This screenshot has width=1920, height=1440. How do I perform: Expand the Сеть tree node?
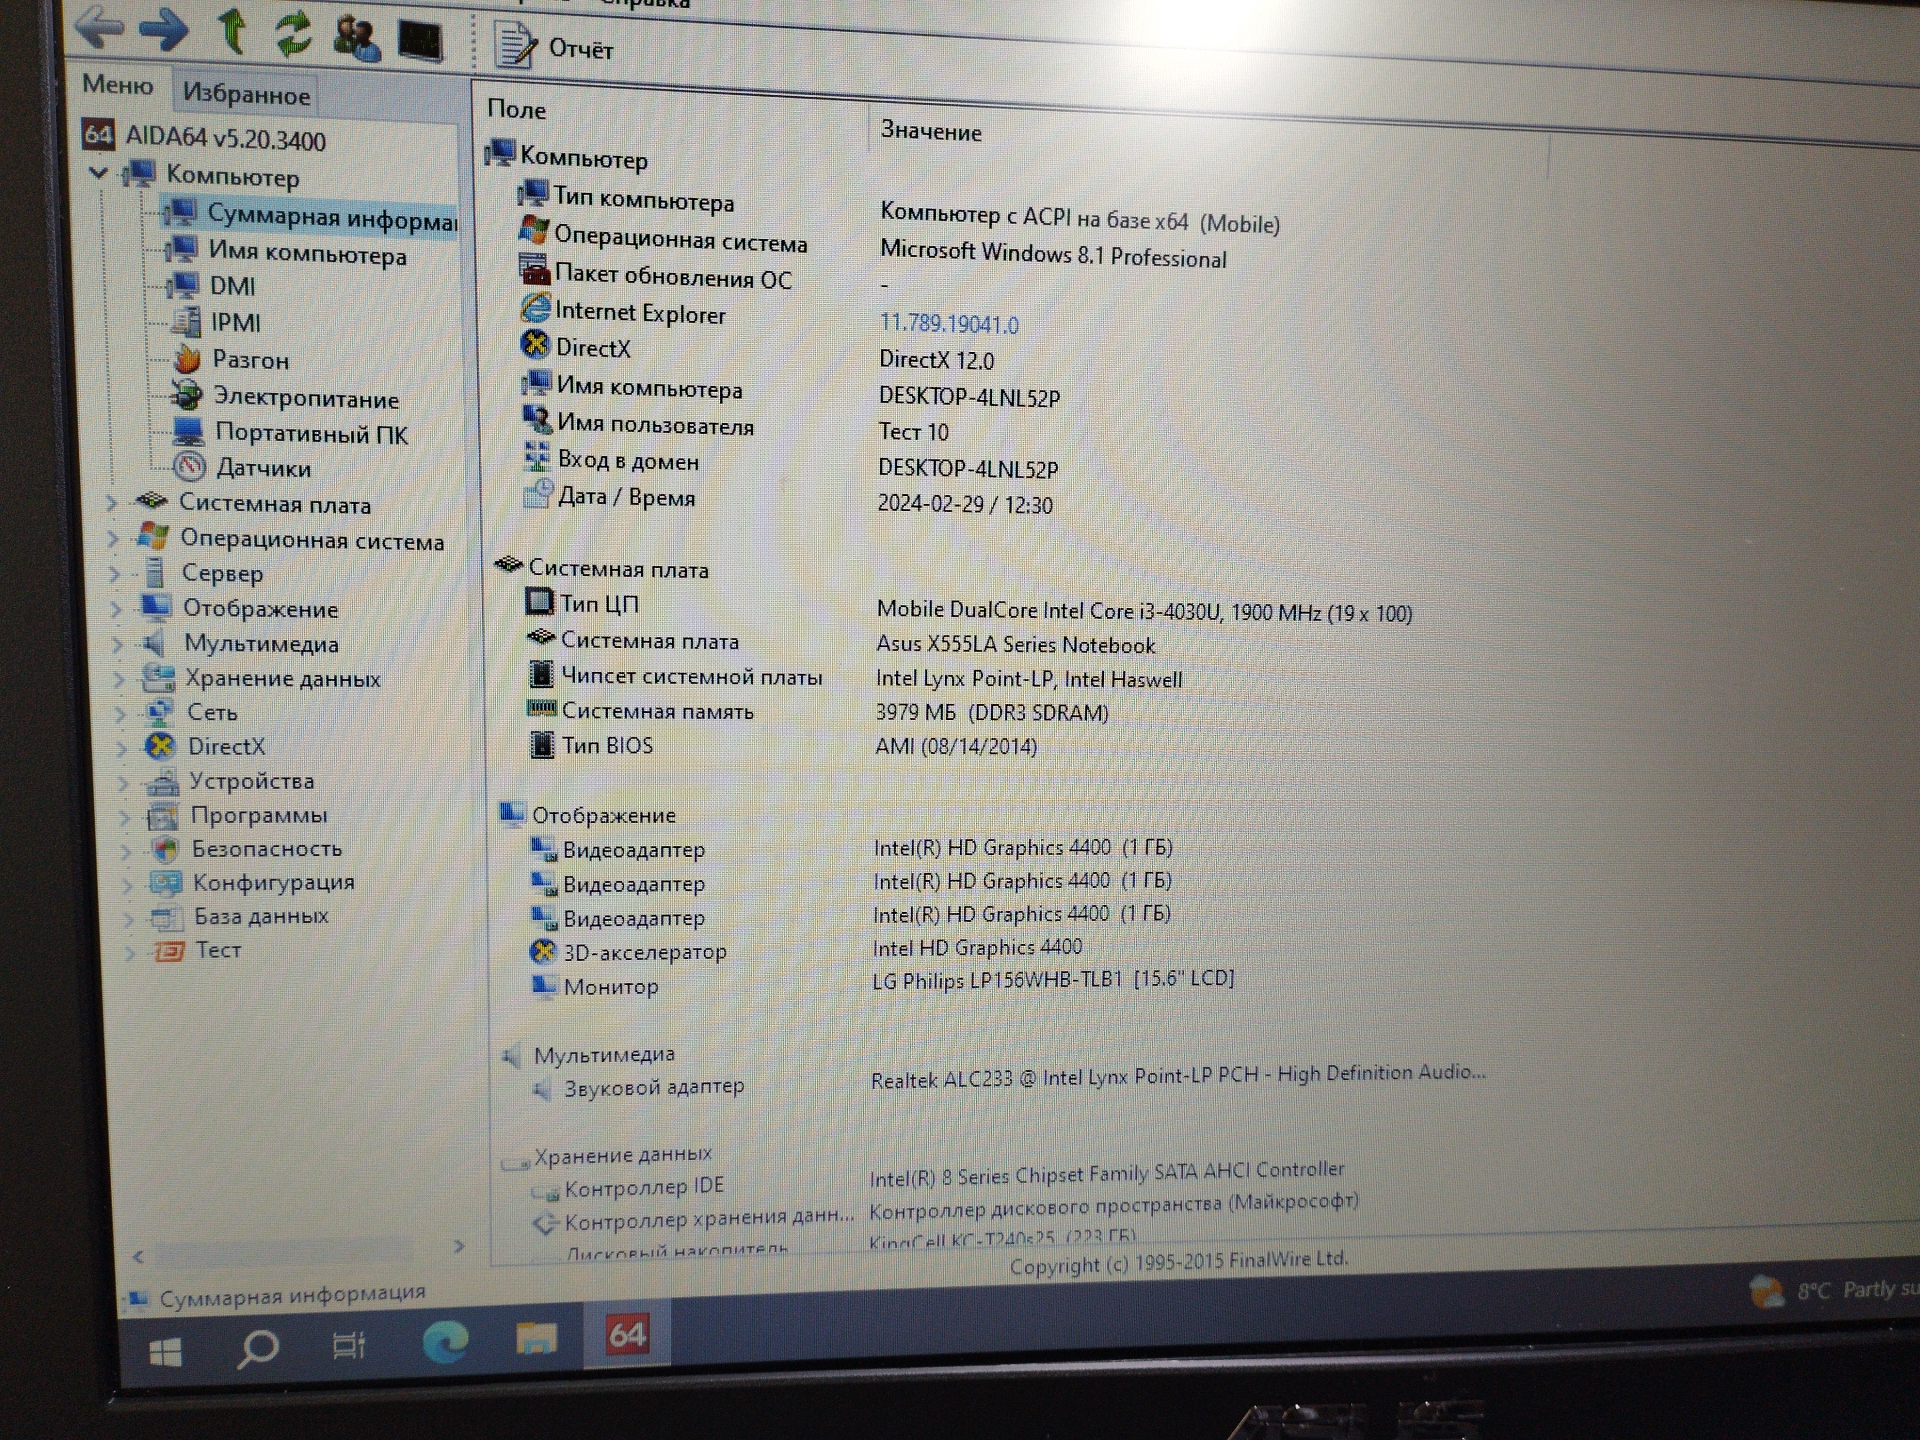(x=120, y=713)
